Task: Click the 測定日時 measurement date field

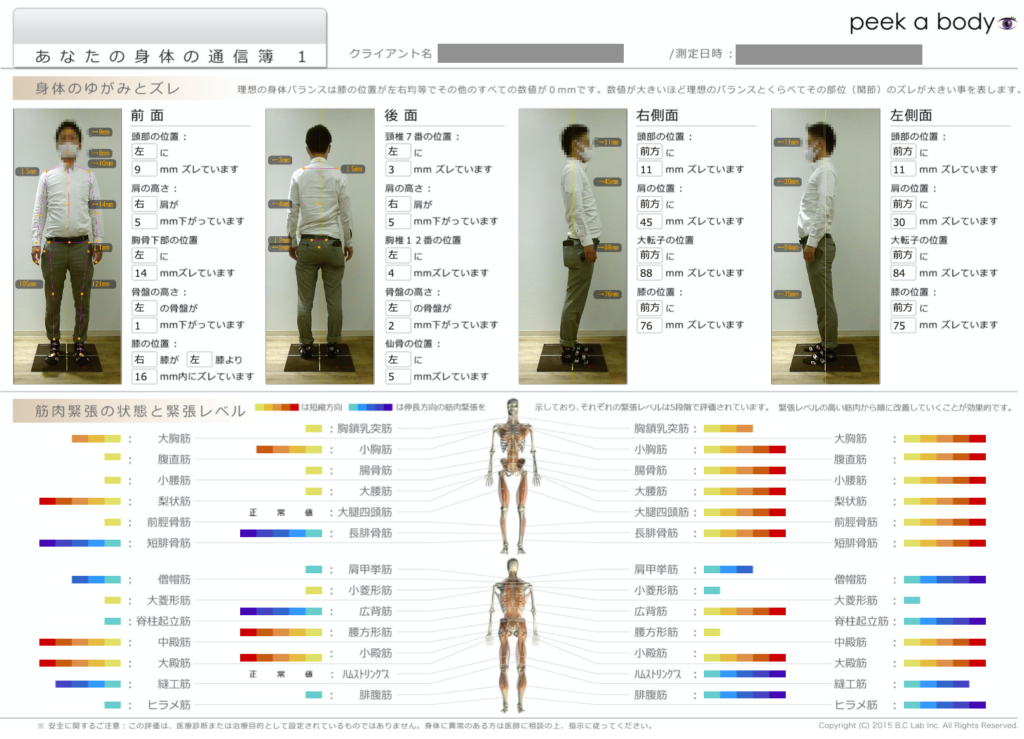Action: (828, 54)
